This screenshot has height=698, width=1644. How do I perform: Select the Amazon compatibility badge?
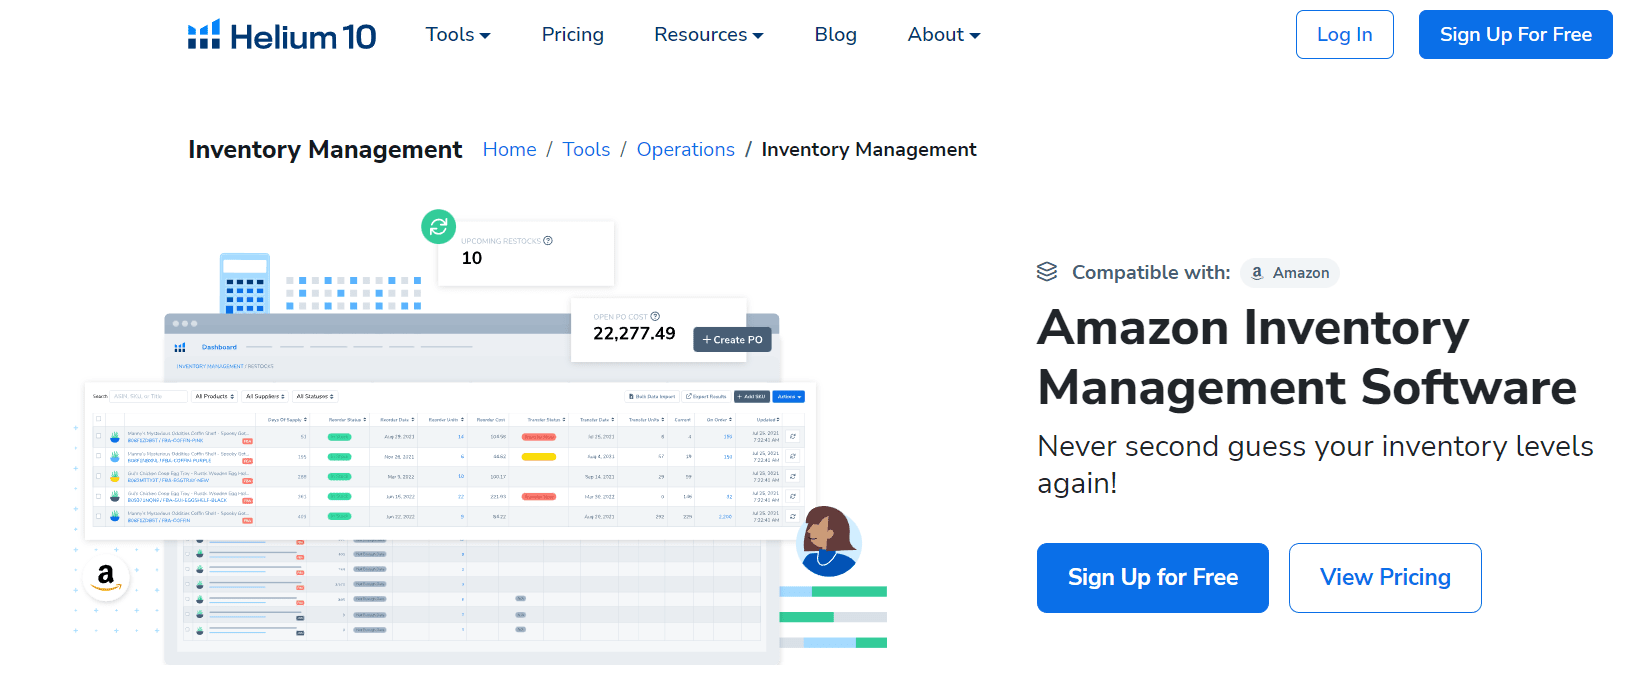pos(1290,273)
